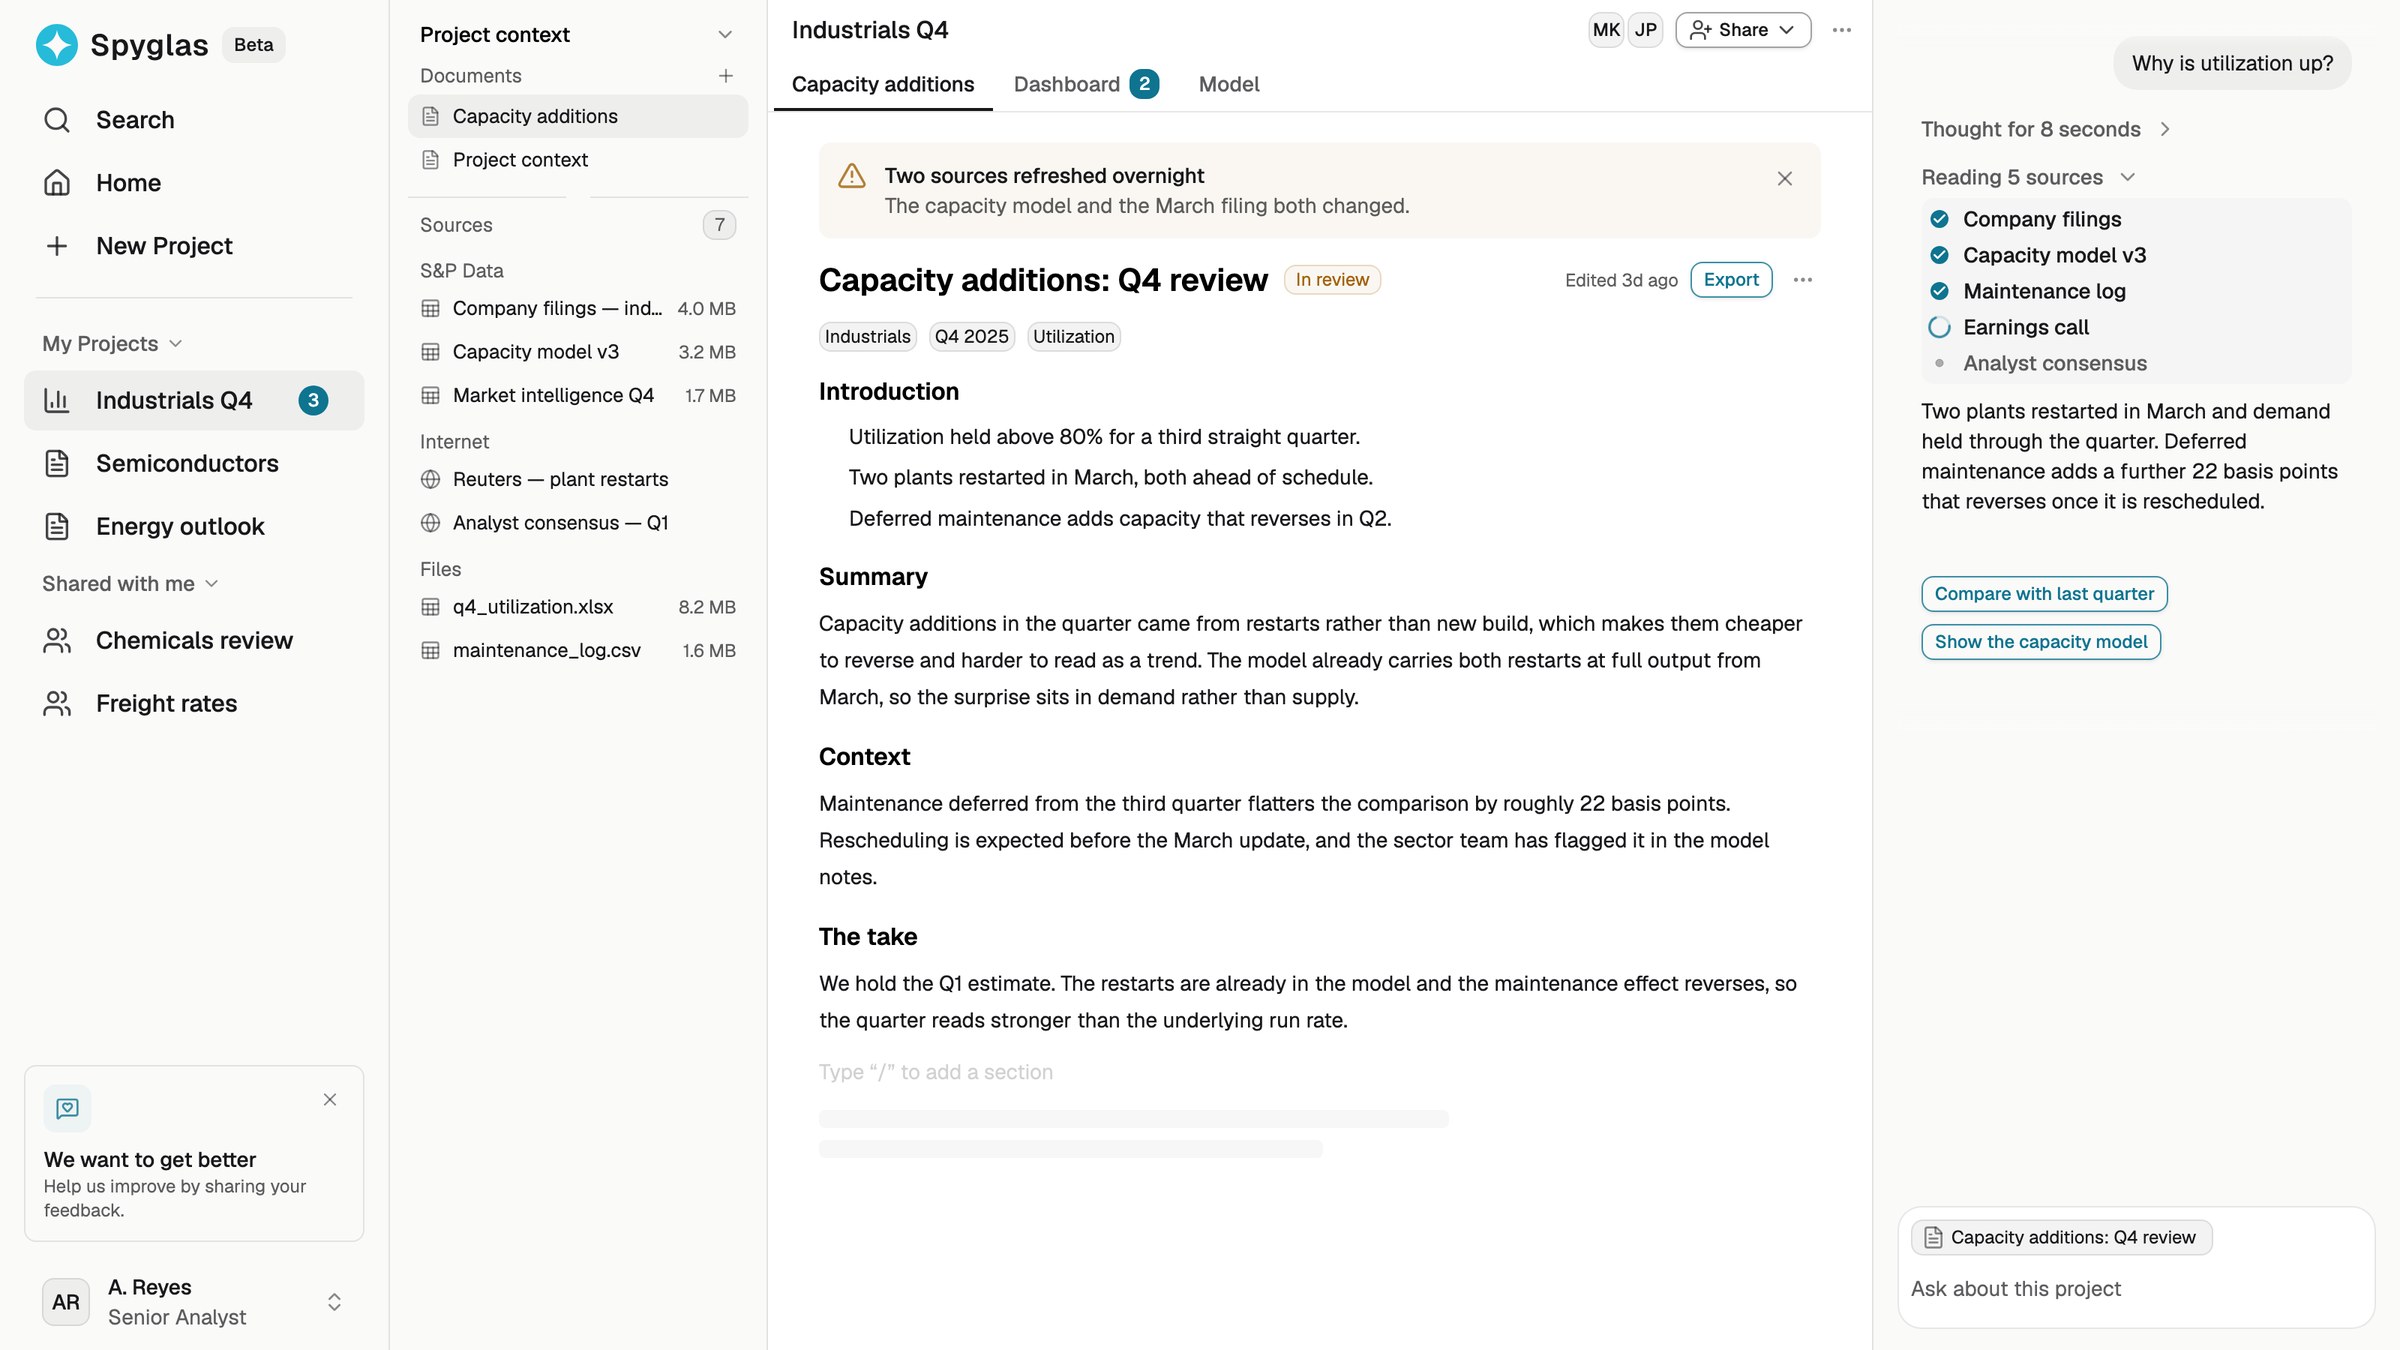The image size is (2400, 1350).
Task: Open the Freight rates shared project
Action: tap(194, 703)
